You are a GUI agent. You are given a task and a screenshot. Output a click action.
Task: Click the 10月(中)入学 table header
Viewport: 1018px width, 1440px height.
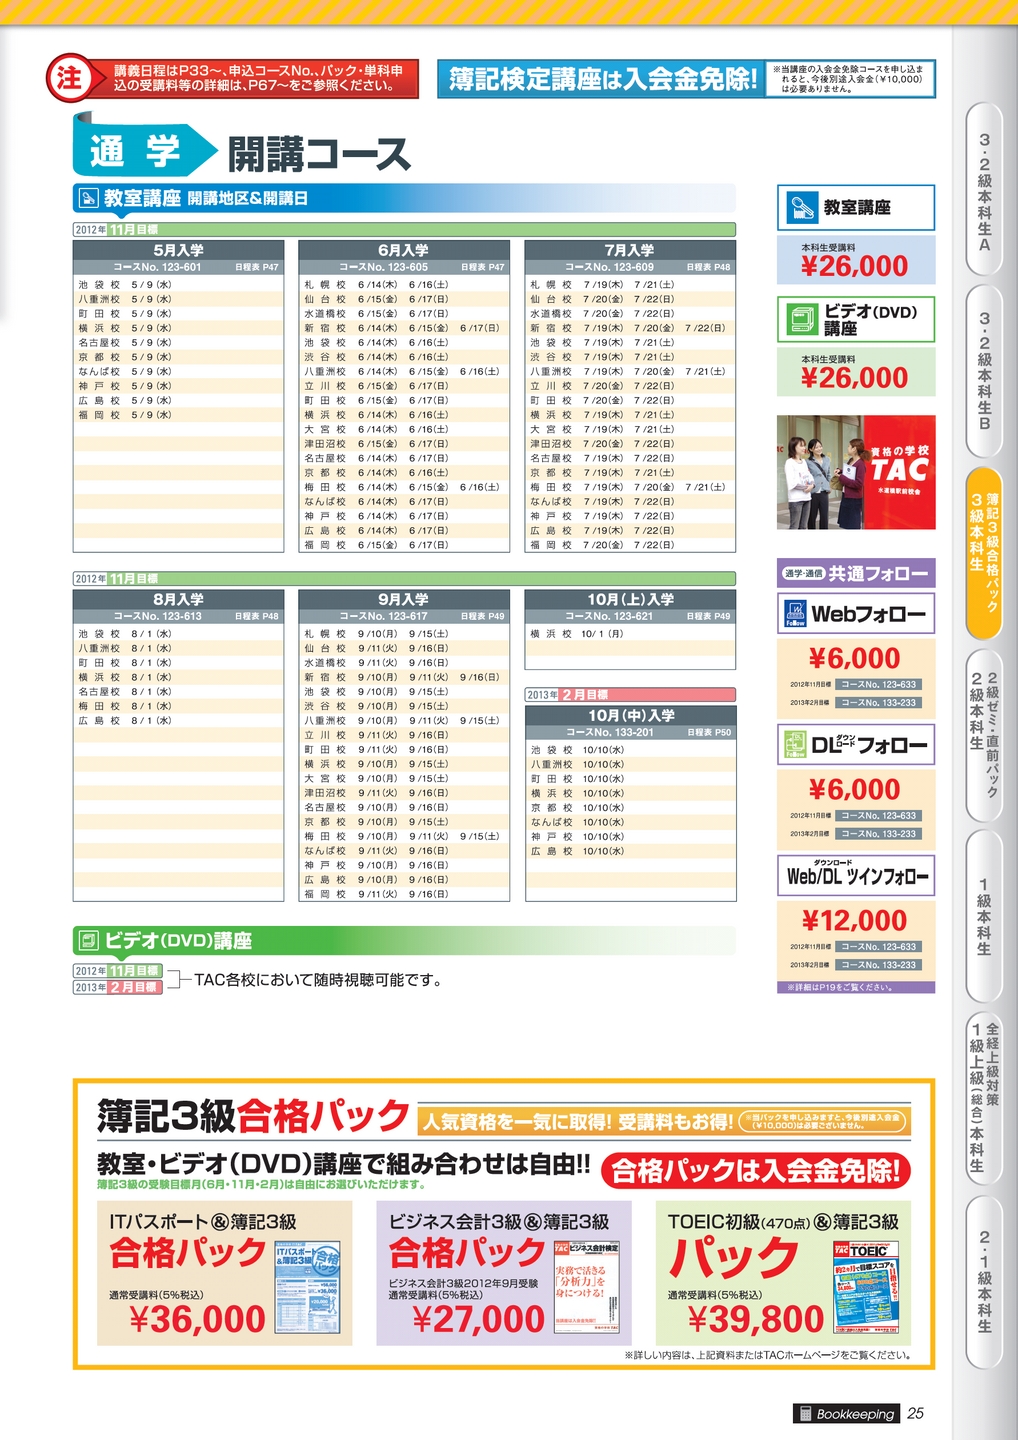point(630,715)
